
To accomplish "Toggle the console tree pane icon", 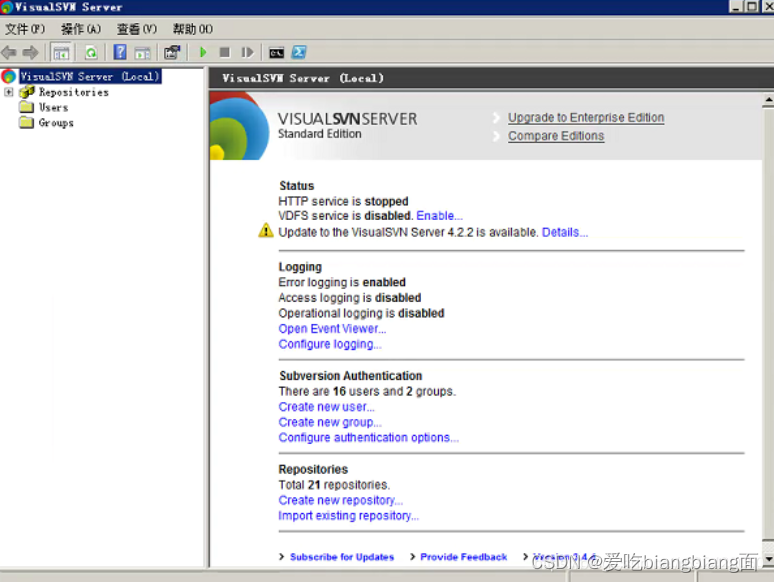I will (61, 52).
